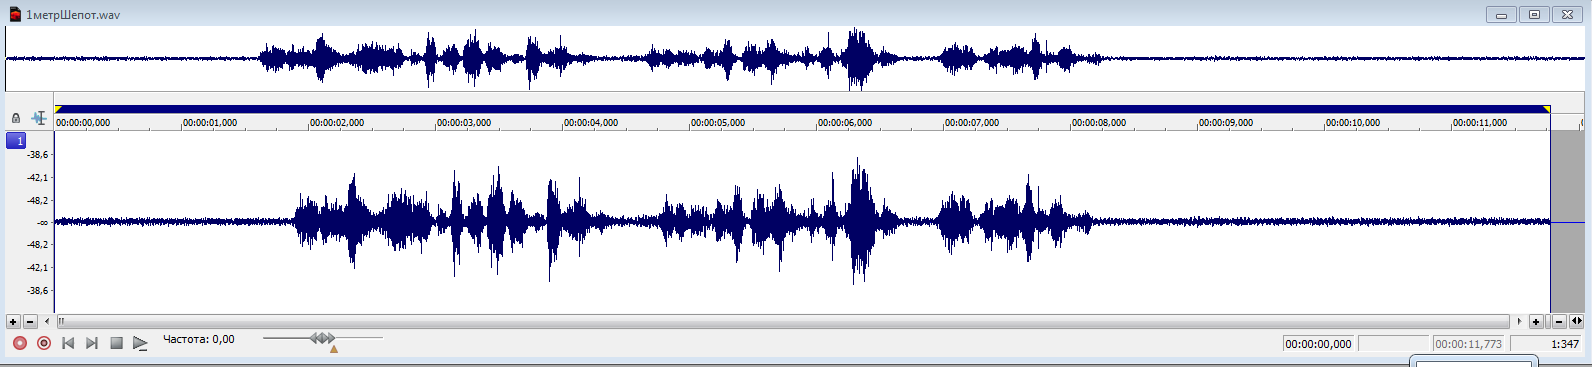The width and height of the screenshot is (1592, 367).
Task: Click the cursor position field 00:00:00,000
Action: [1319, 344]
